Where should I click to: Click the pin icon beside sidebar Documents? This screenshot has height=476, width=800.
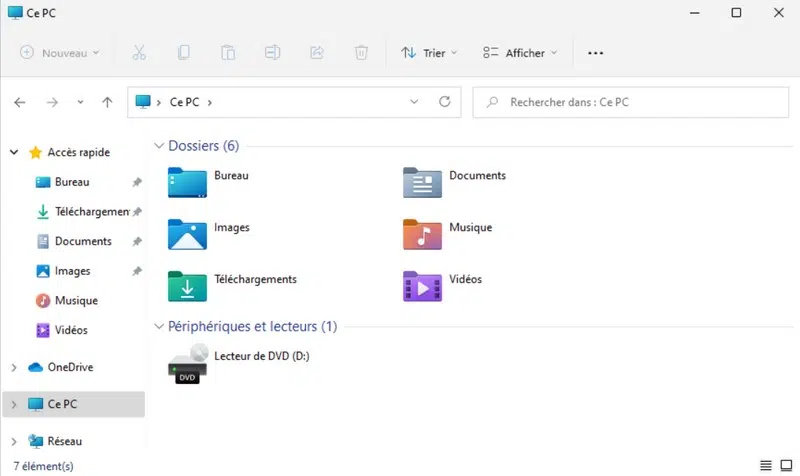tap(137, 241)
